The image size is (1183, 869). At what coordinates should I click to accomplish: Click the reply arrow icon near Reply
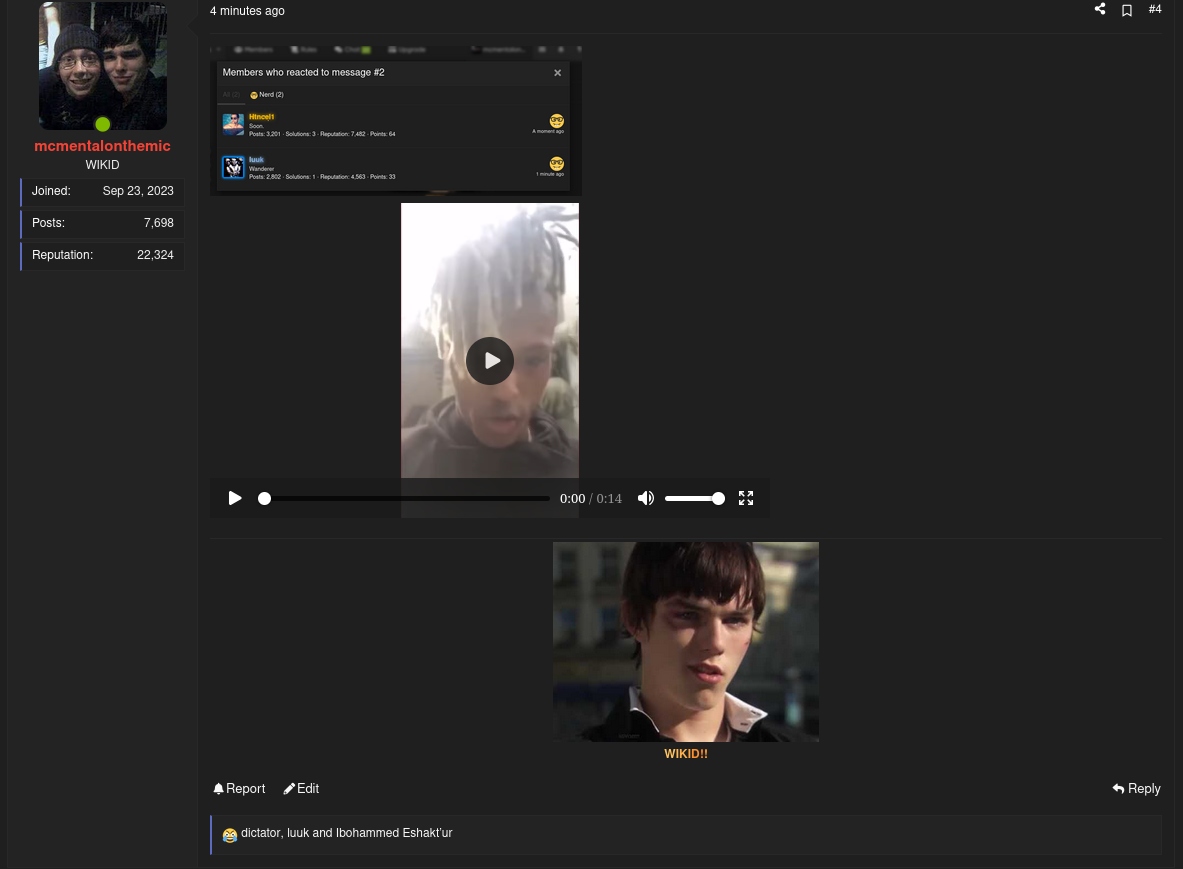[x=1117, y=789]
